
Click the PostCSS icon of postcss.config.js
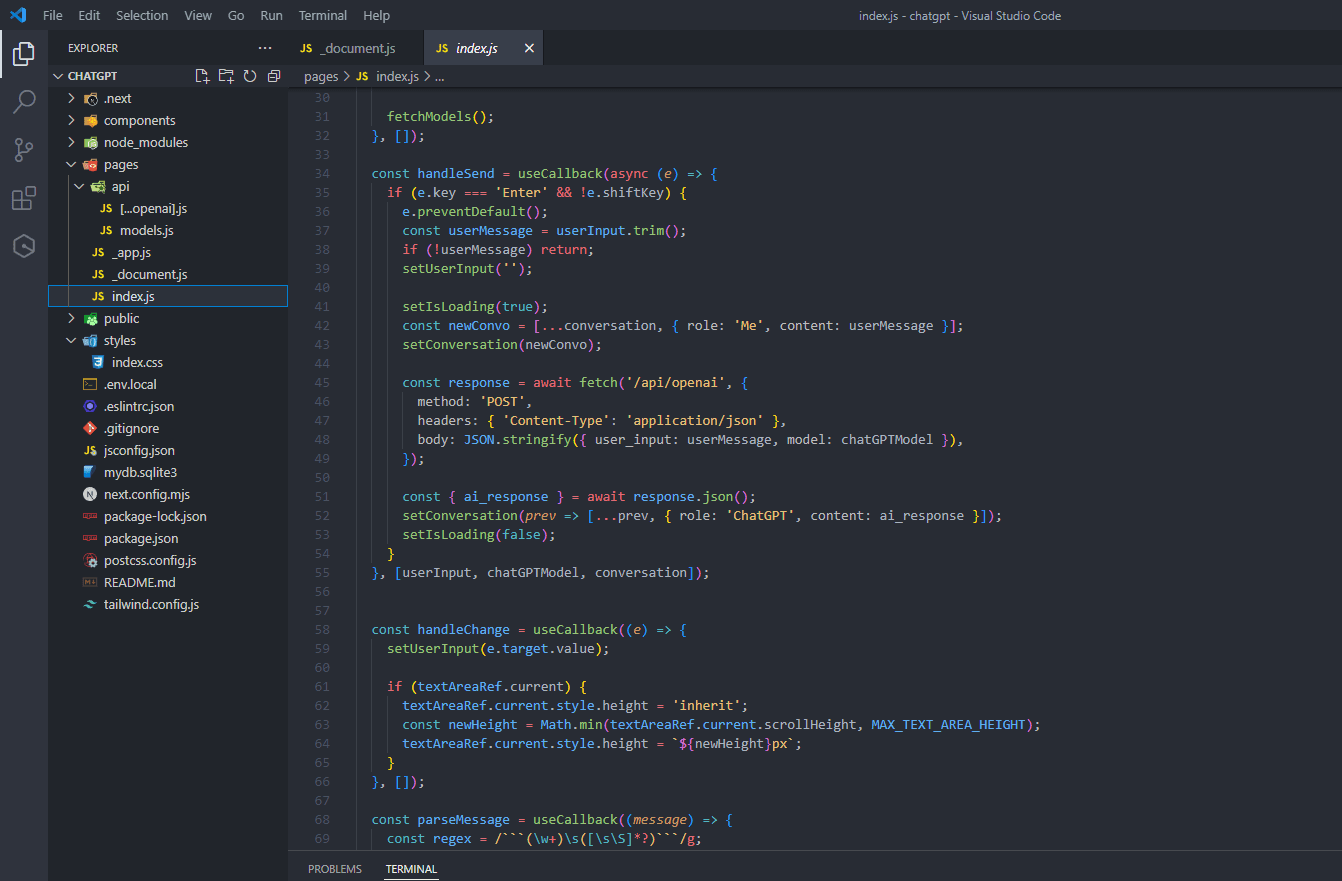pyautogui.click(x=90, y=560)
